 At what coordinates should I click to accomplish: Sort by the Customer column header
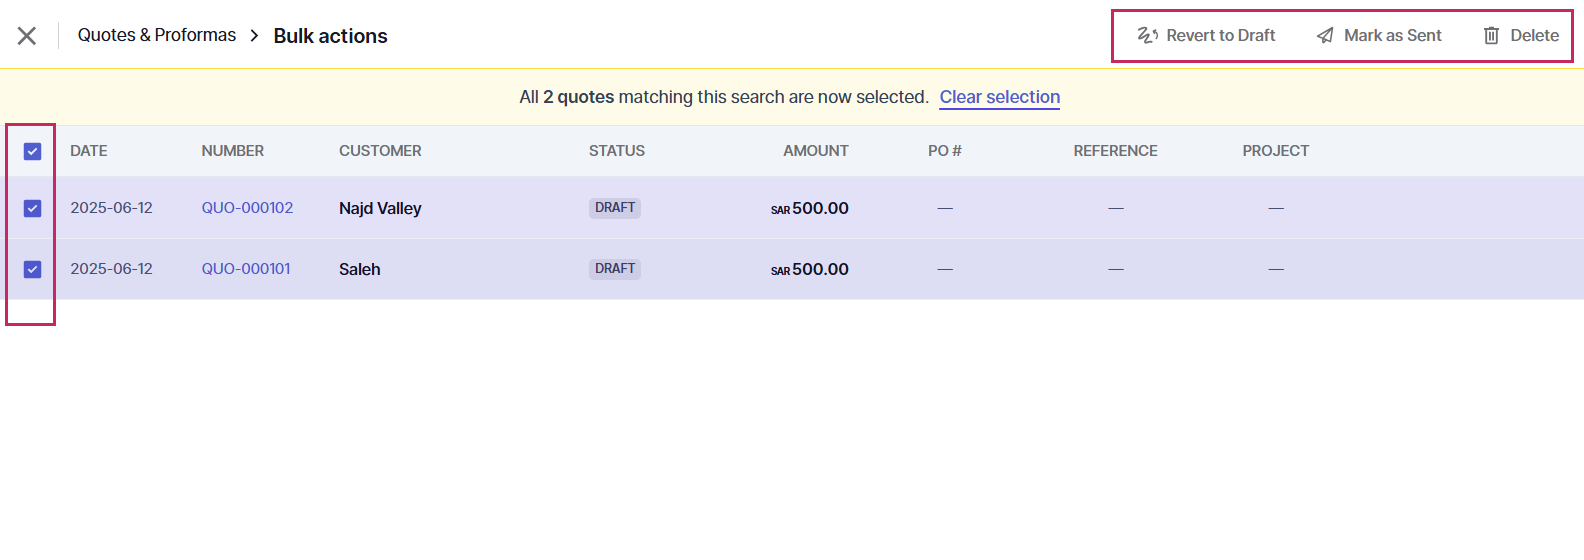click(x=380, y=151)
